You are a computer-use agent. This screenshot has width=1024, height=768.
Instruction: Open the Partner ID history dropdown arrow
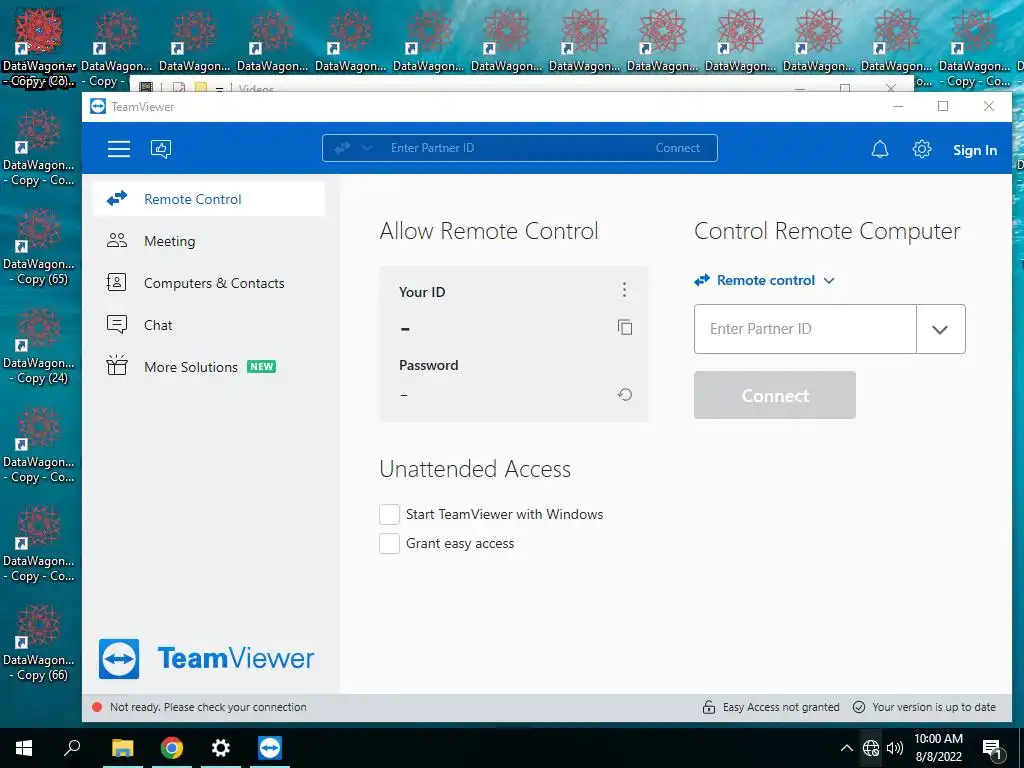click(940, 329)
